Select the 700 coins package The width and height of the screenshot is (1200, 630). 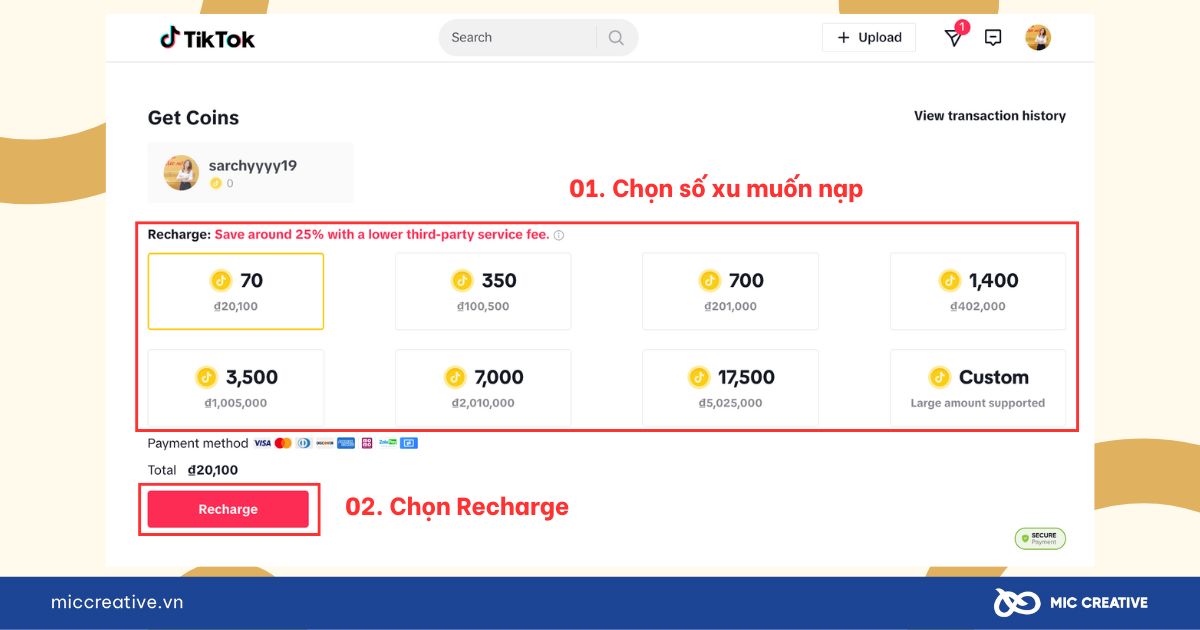730,291
